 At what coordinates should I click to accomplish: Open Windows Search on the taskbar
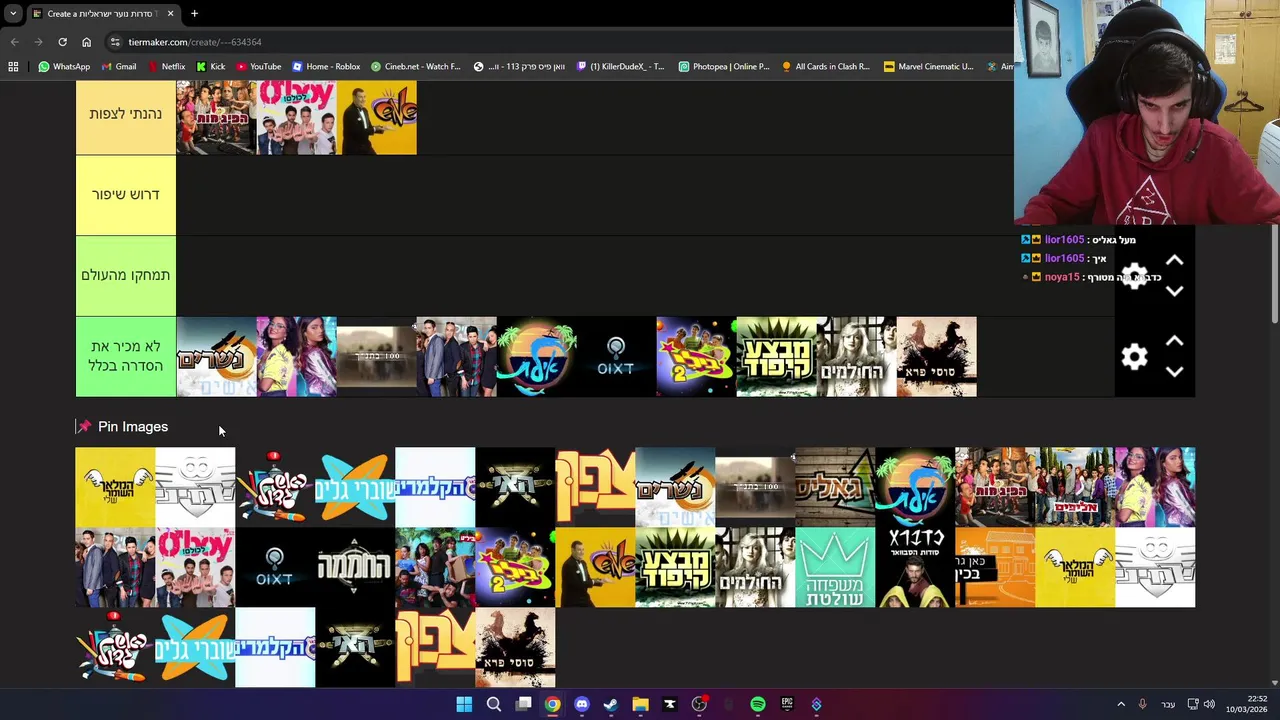click(493, 705)
